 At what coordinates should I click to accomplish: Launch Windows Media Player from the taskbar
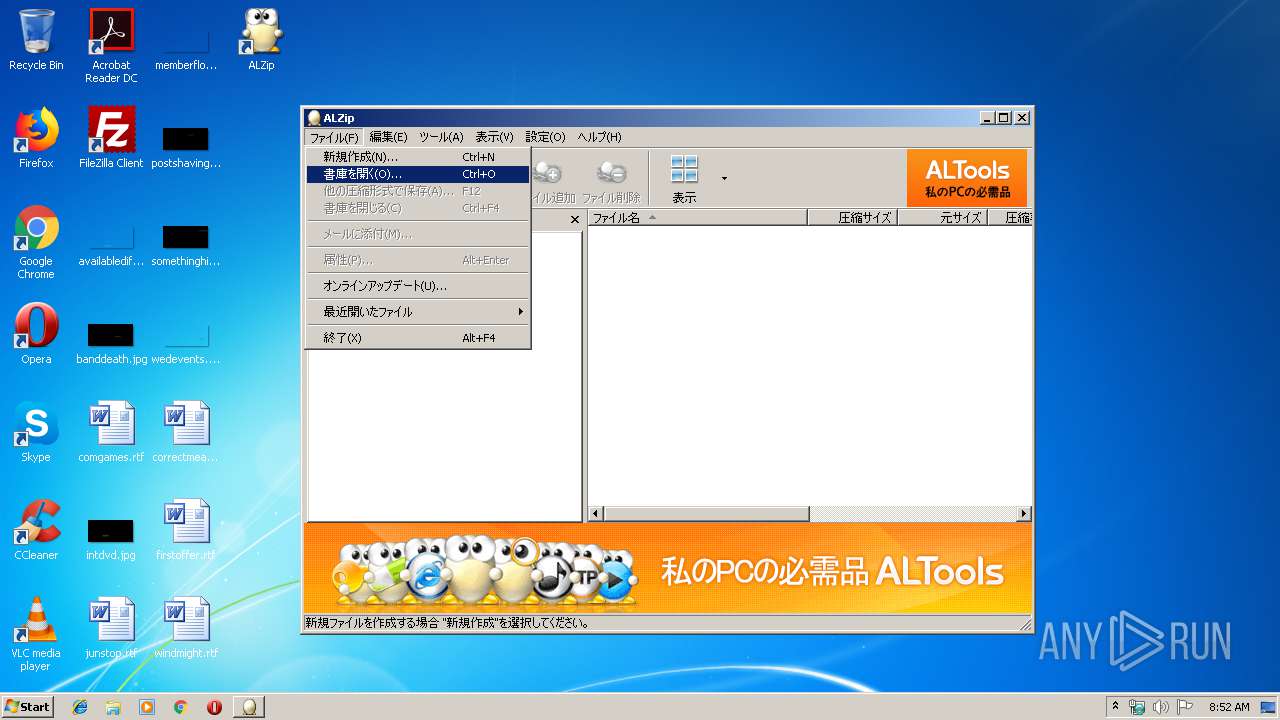coord(147,707)
